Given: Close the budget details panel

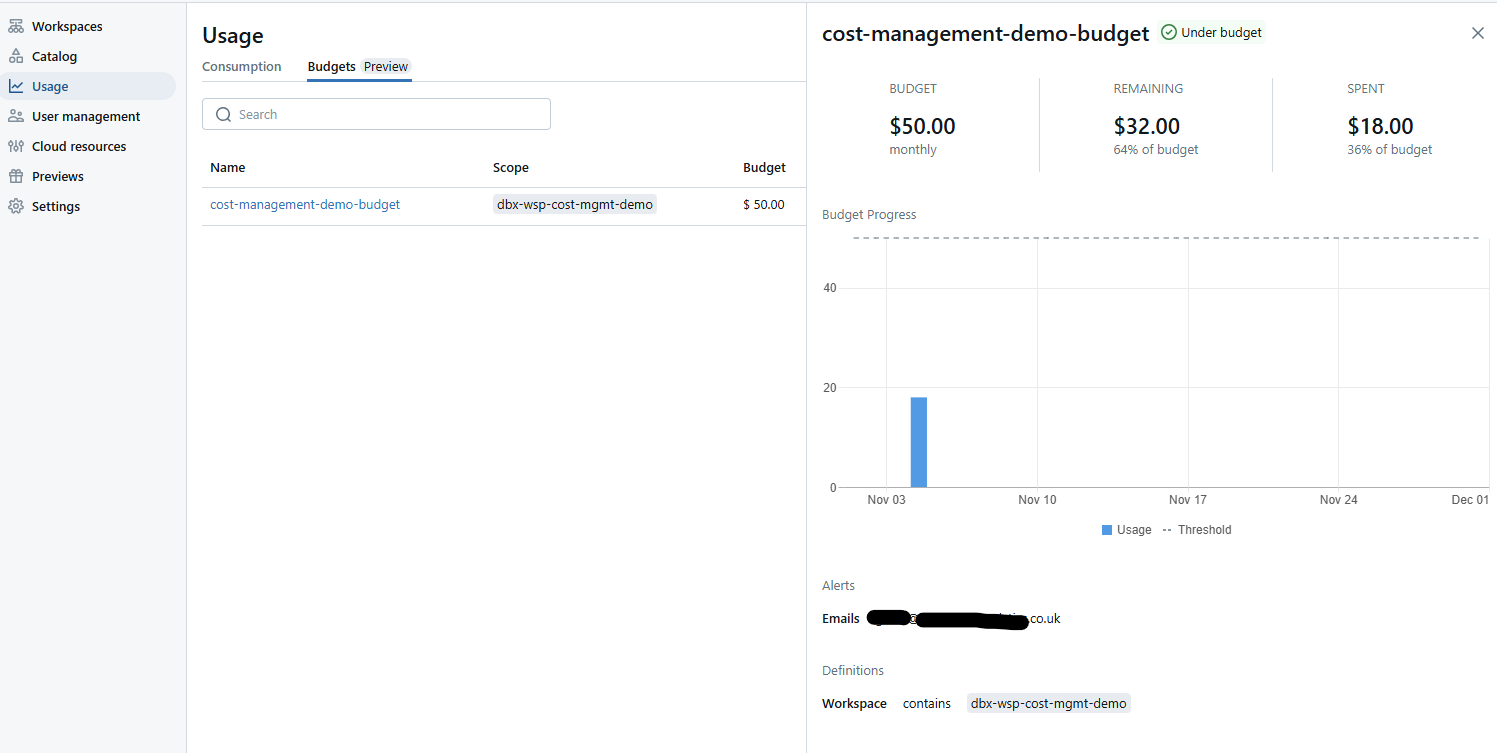Looking at the screenshot, I should [x=1477, y=32].
